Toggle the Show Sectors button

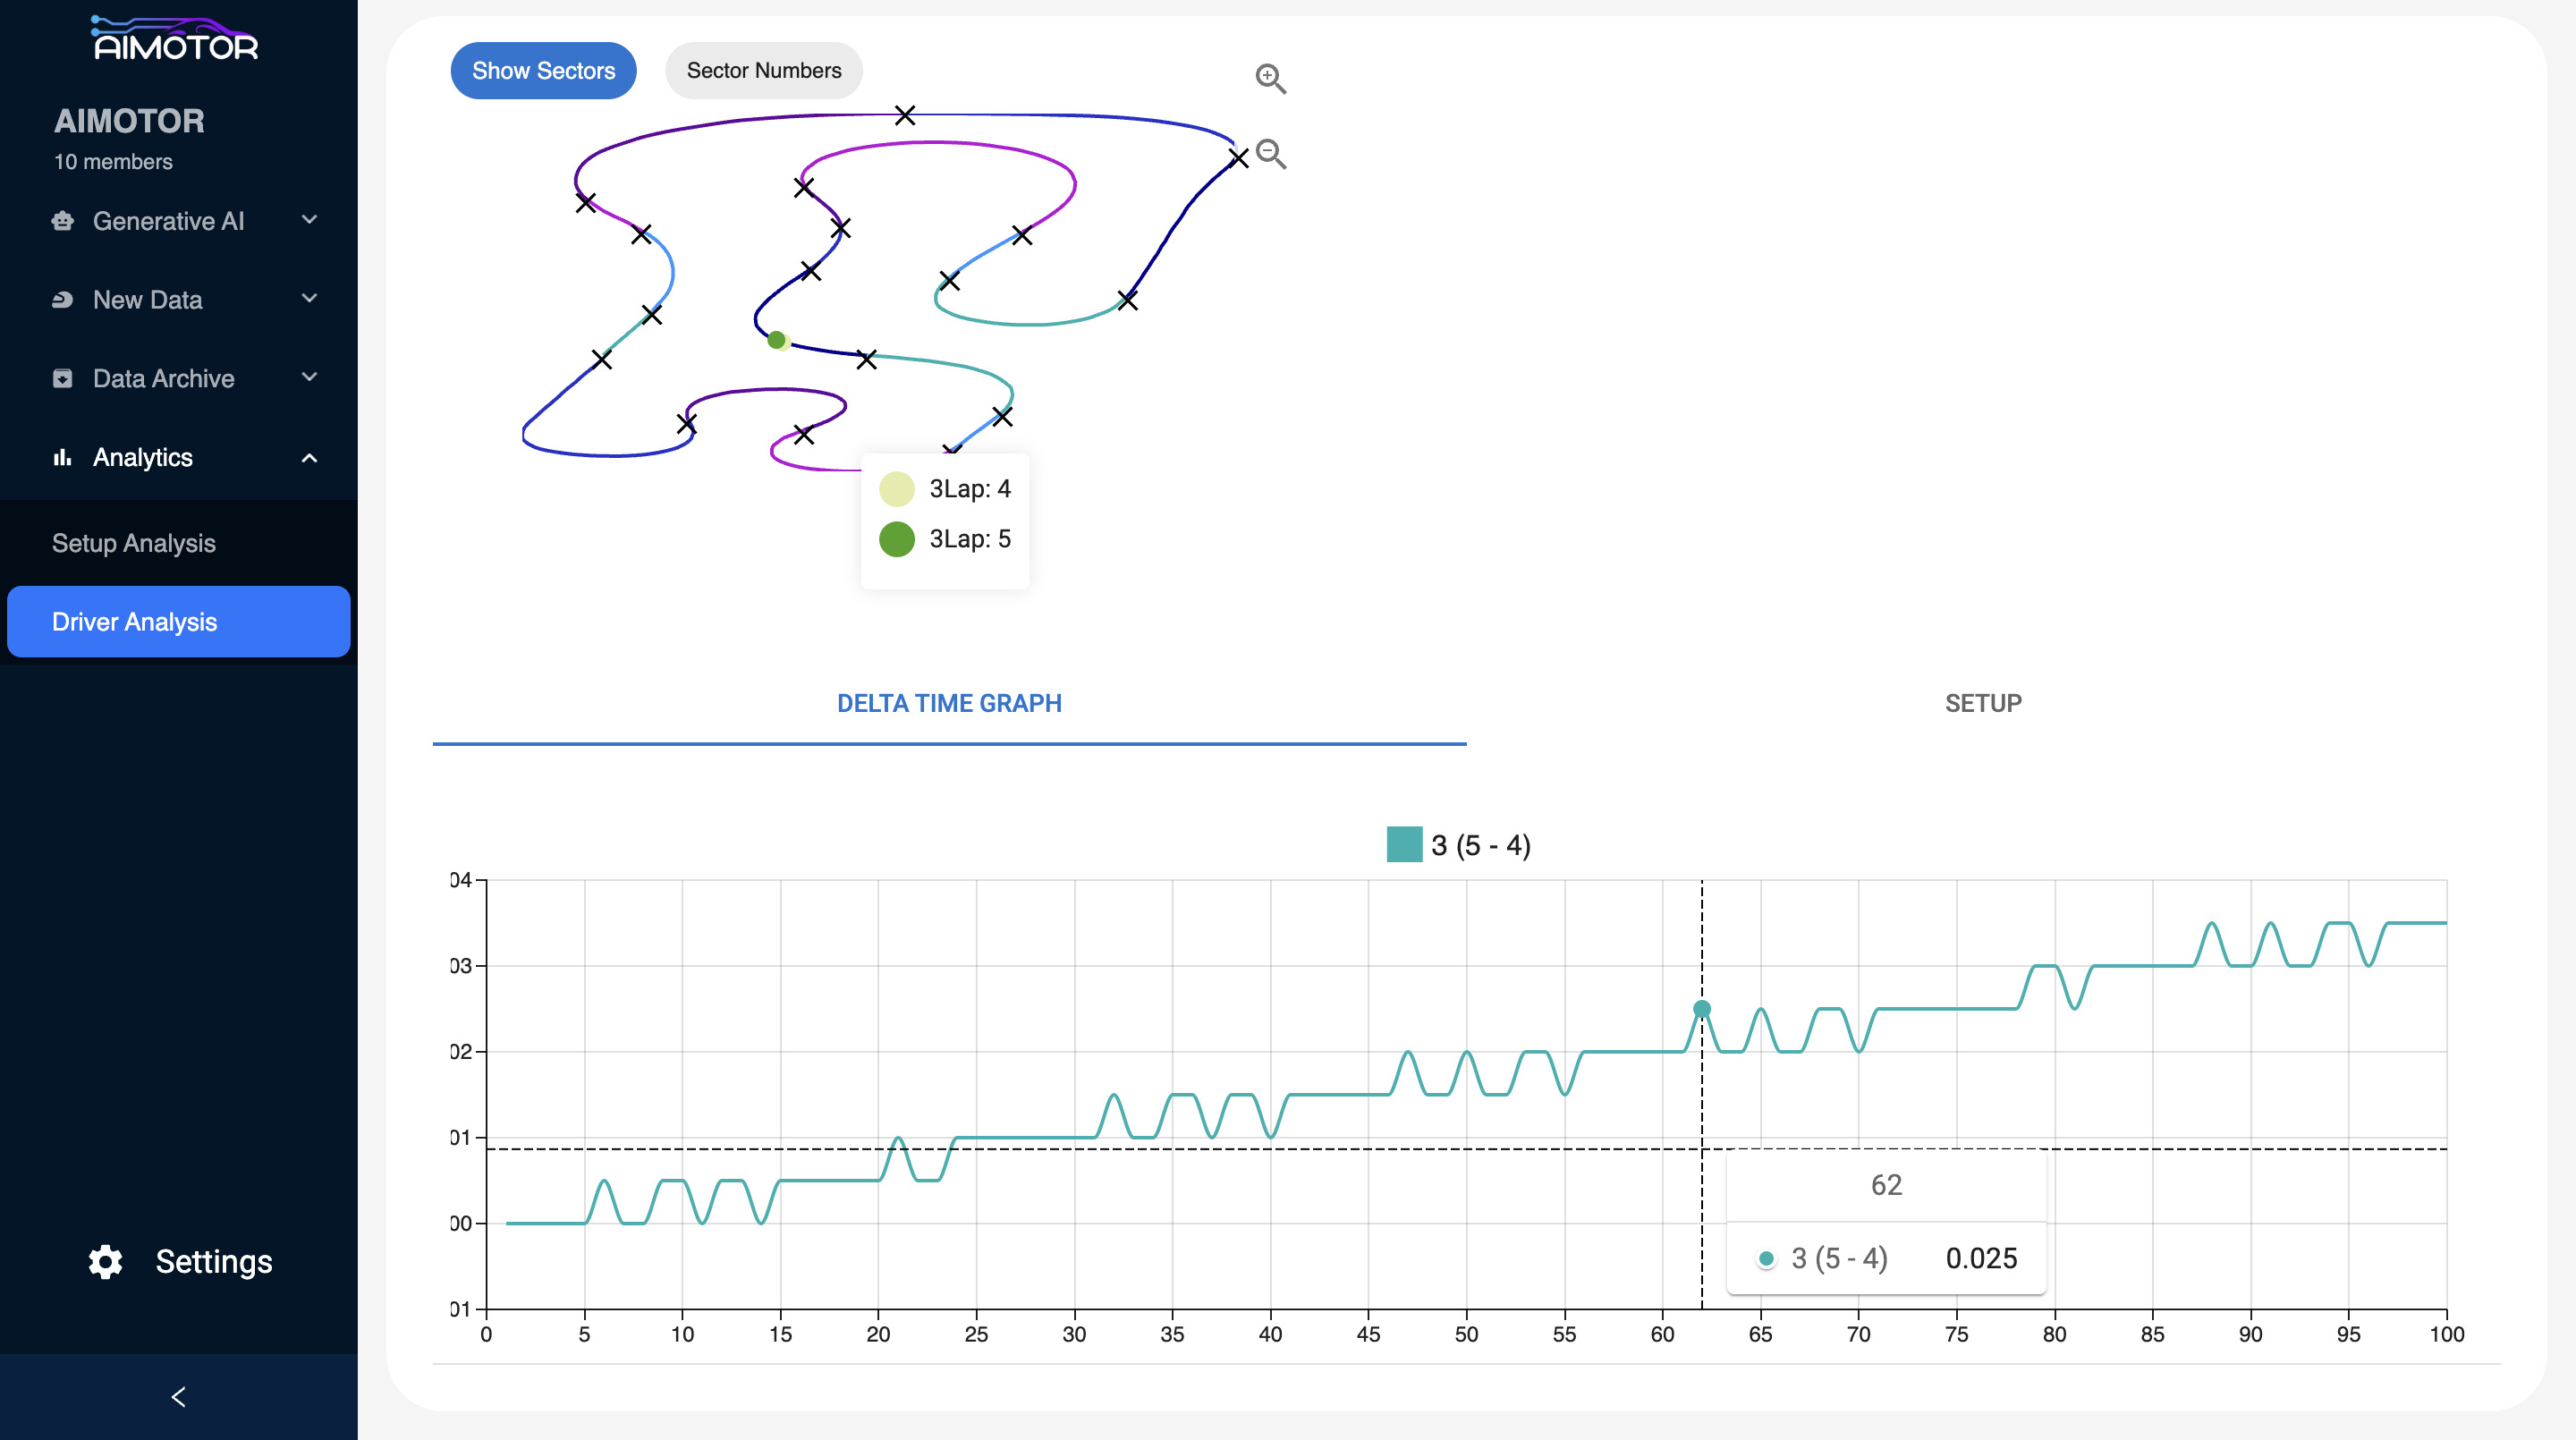coord(543,71)
